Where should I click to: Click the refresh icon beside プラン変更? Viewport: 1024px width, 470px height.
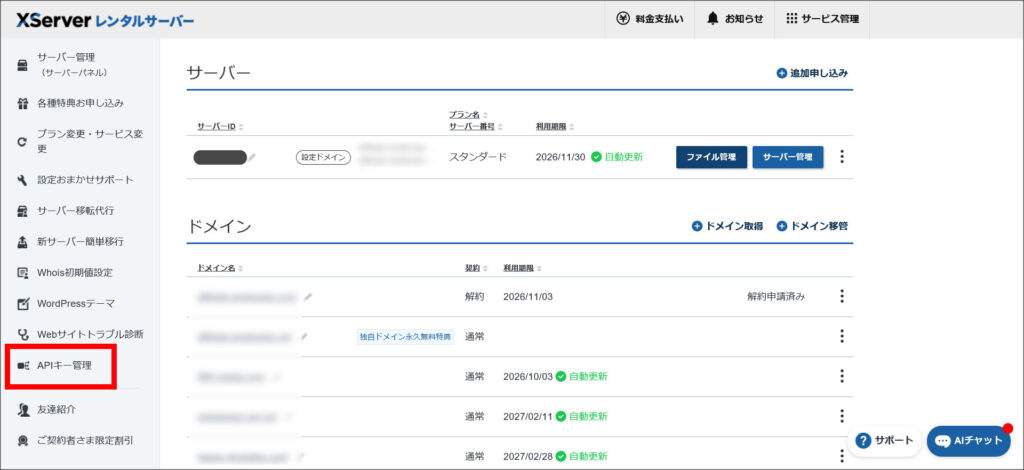pos(23,142)
